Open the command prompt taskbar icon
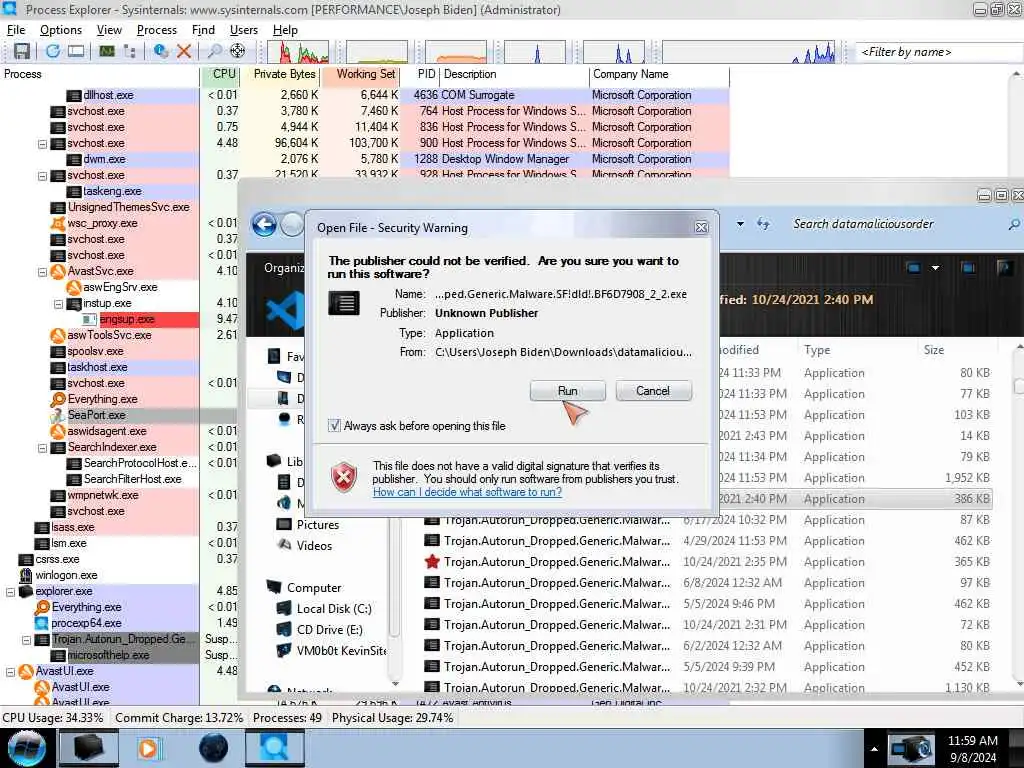Screen dimensions: 1024x768 [89, 748]
